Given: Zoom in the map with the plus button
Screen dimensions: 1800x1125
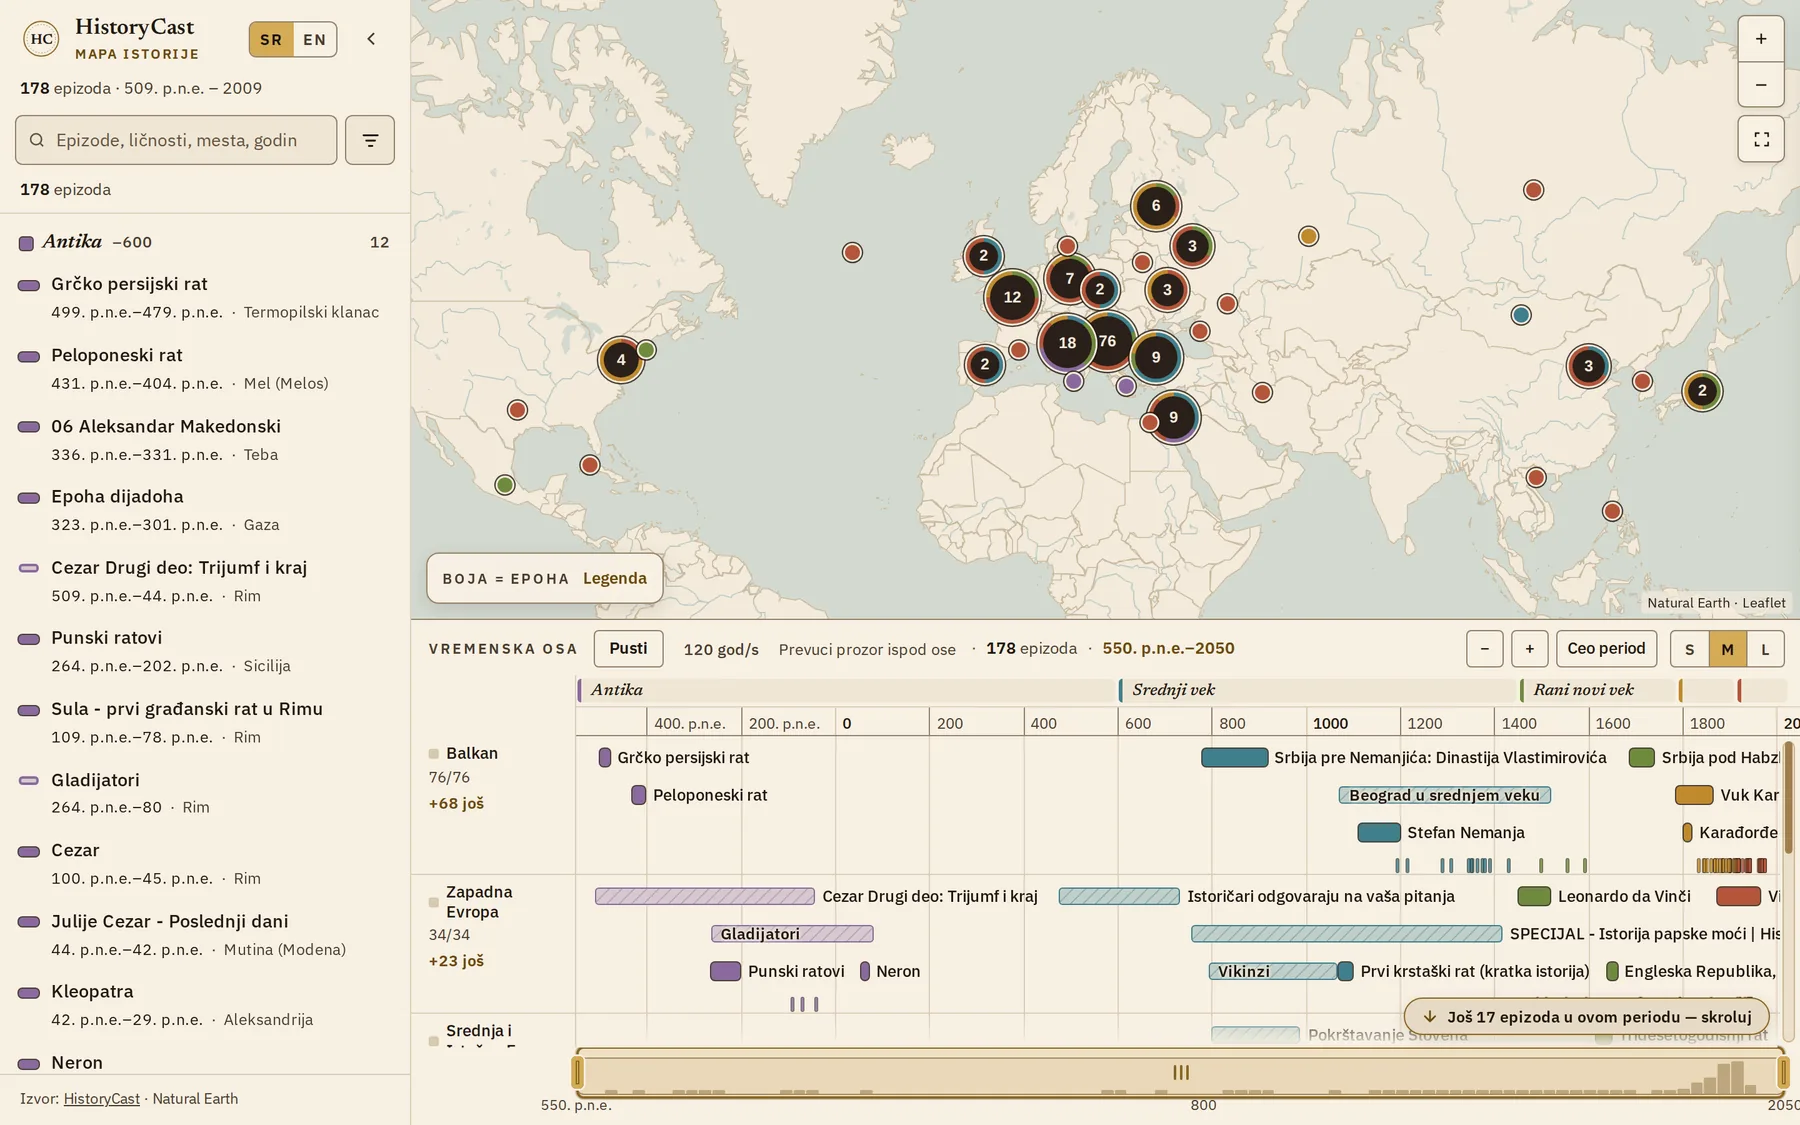Looking at the screenshot, I should (1761, 39).
